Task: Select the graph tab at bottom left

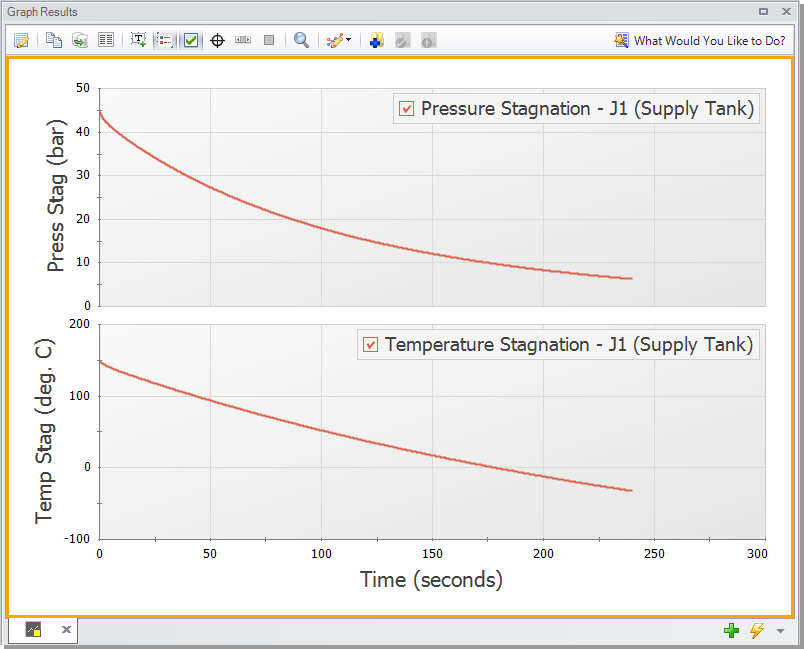Action: click(x=33, y=630)
